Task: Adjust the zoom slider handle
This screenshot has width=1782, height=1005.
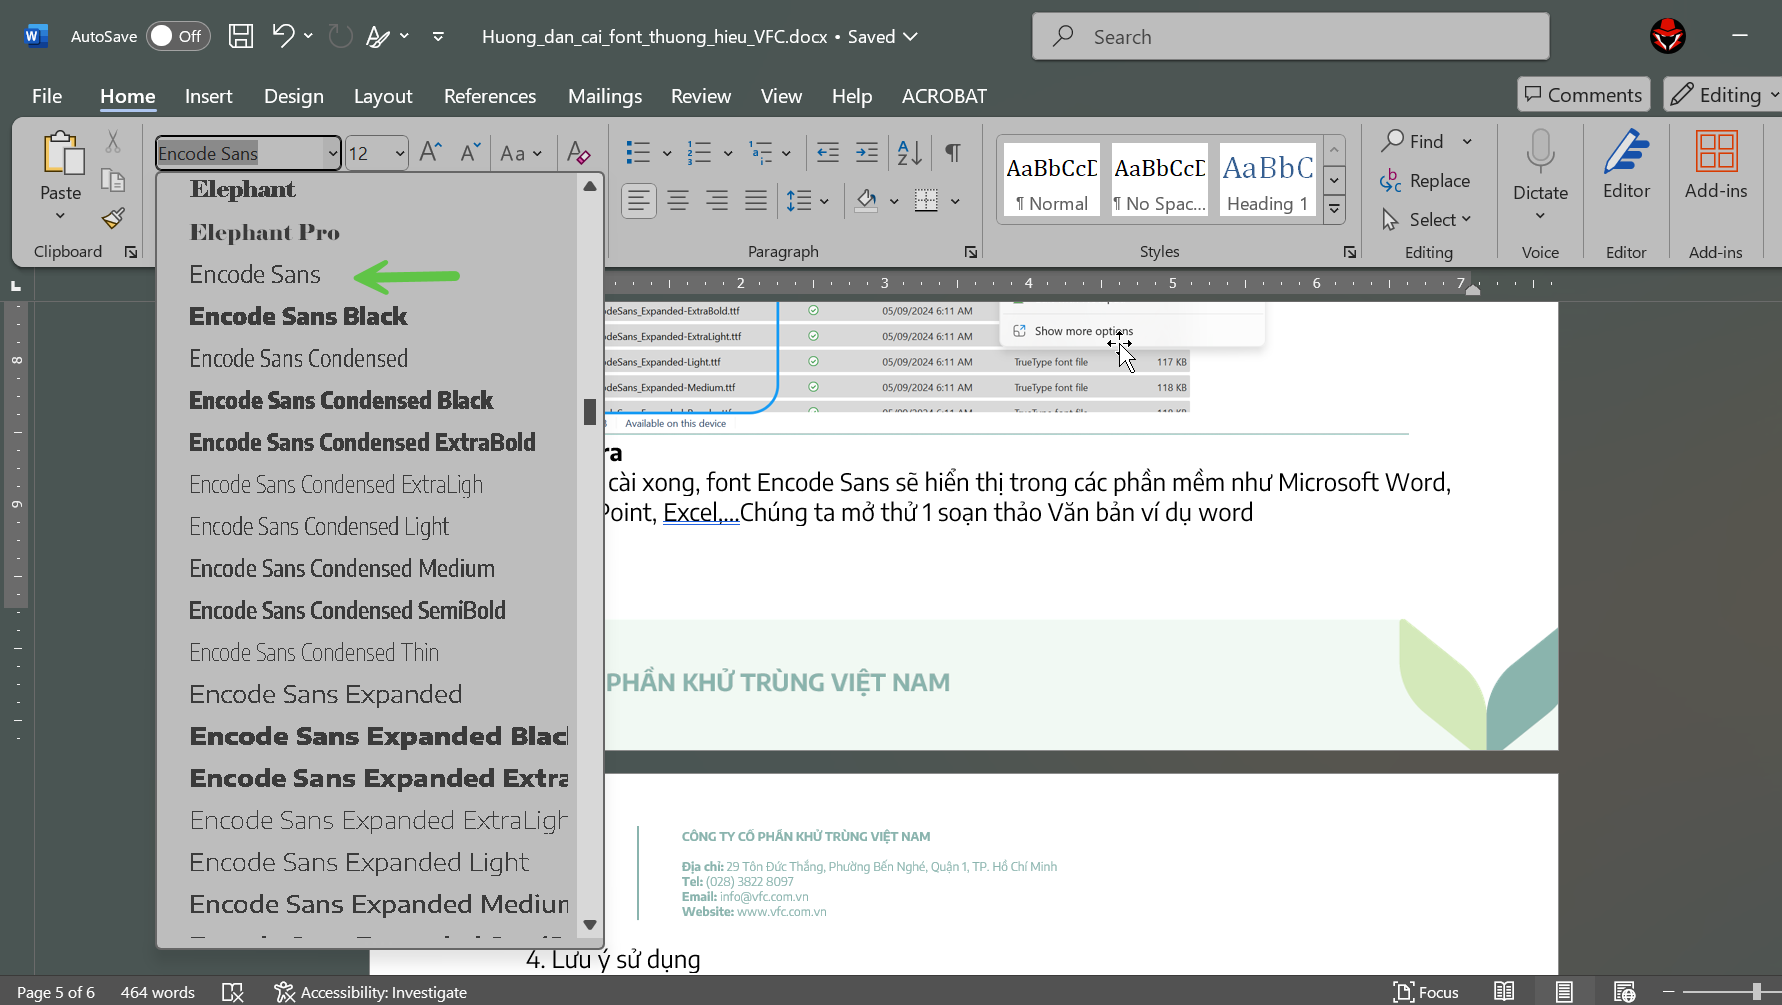Action: (1757, 992)
